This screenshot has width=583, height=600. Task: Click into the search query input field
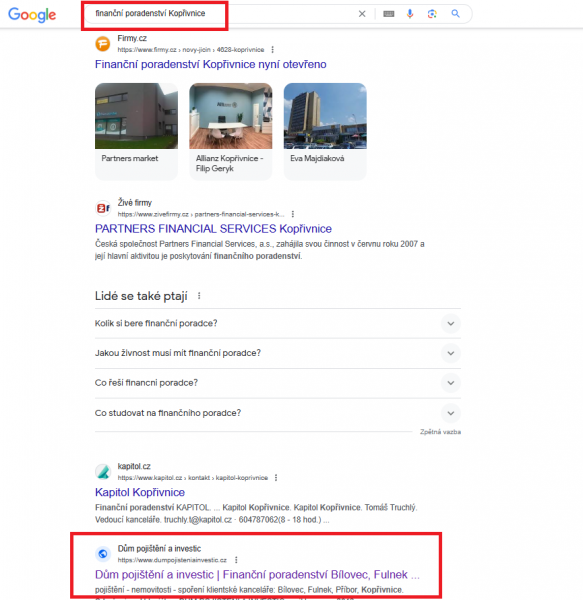[x=218, y=14]
